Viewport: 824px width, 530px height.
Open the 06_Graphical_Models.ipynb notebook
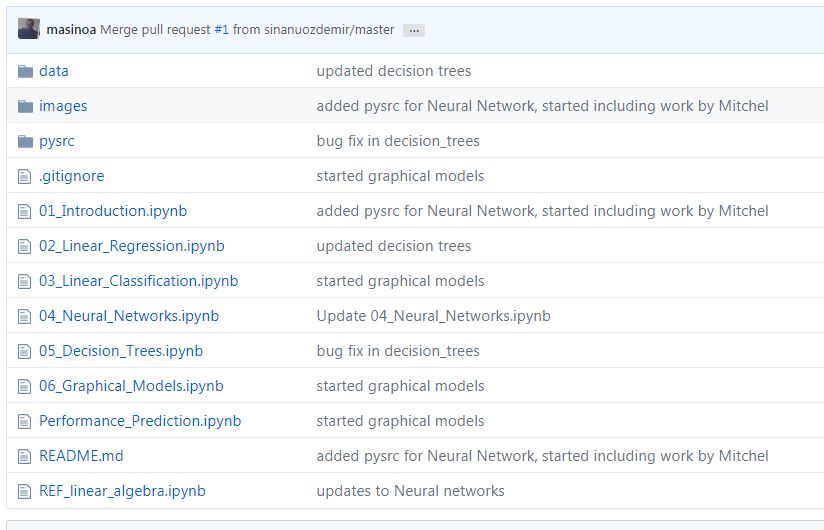pyautogui.click(x=131, y=386)
